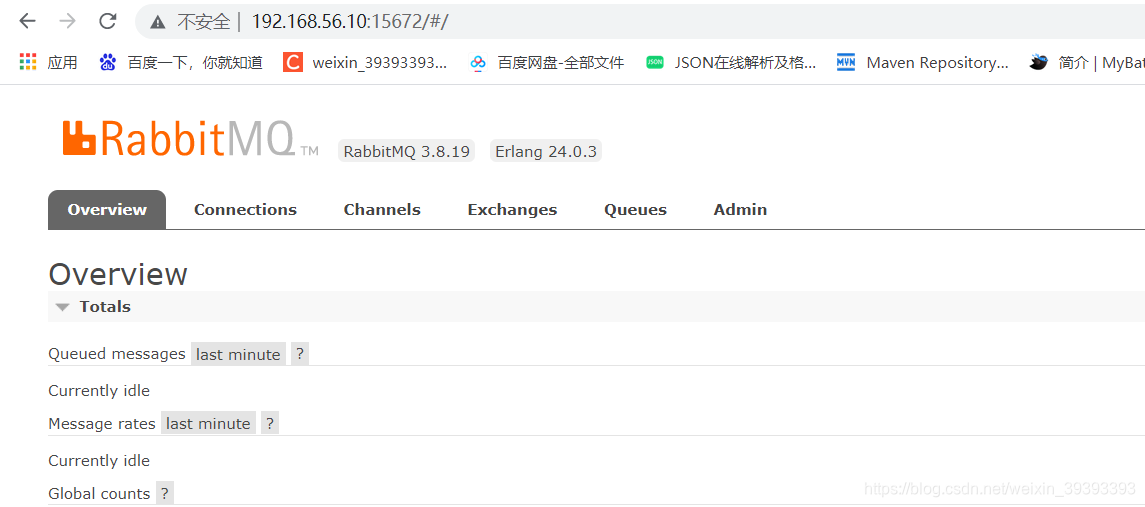Screen dimensions: 1145x507
Task: Select the Admin tab
Action: (740, 210)
